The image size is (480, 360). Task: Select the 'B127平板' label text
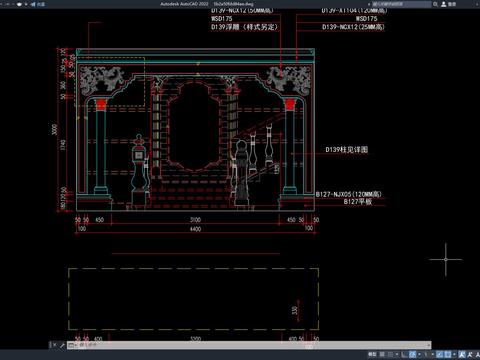tap(358, 202)
